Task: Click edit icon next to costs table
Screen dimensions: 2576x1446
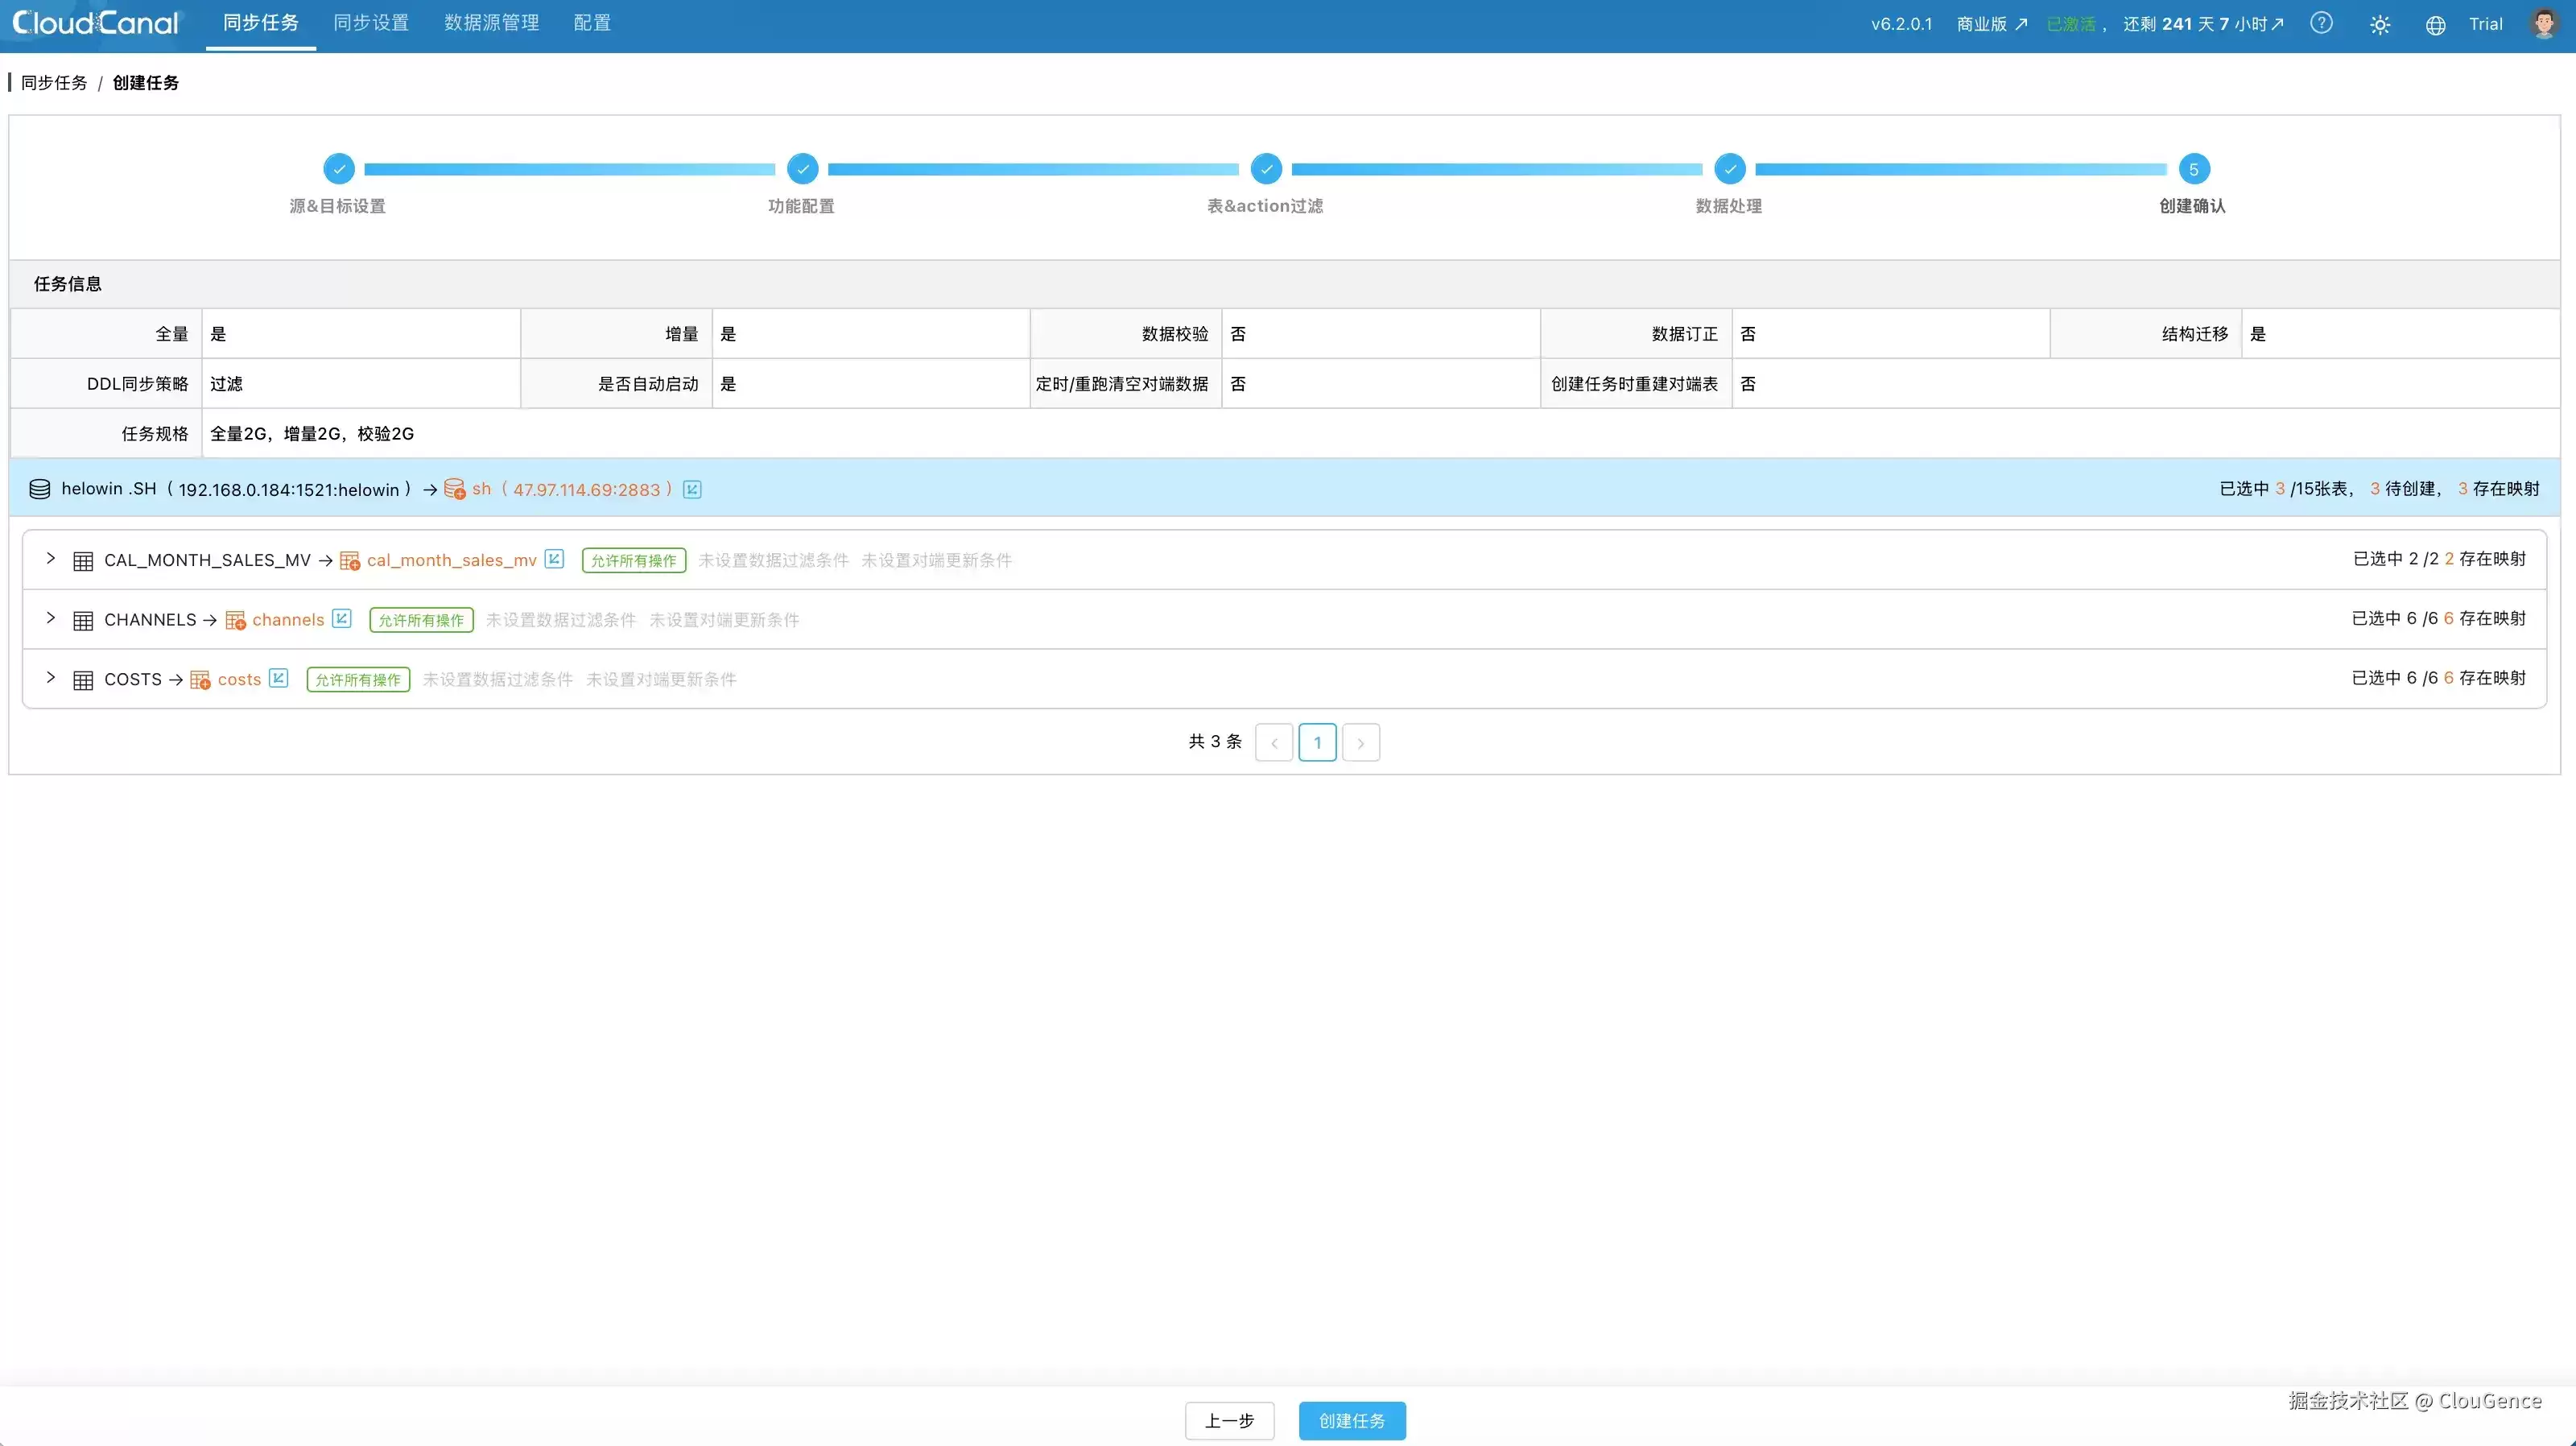Action: click(x=279, y=678)
